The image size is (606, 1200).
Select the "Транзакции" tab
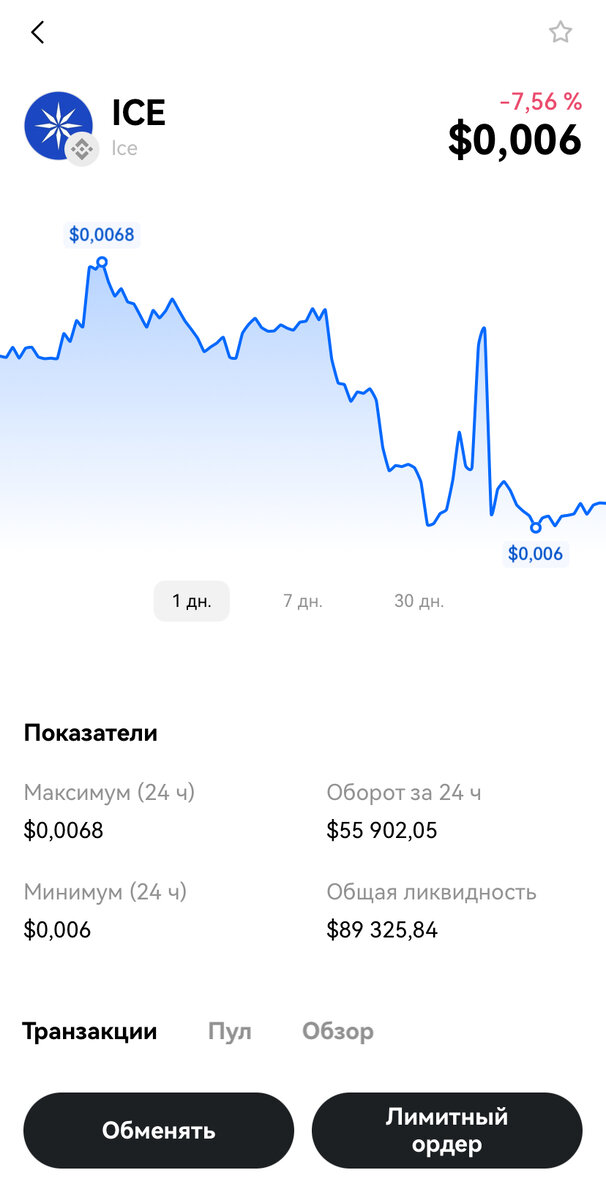(90, 1031)
